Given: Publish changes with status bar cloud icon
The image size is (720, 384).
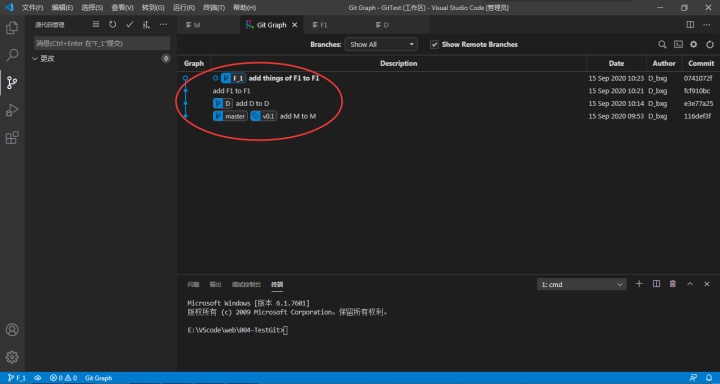Looking at the screenshot, I should tap(38, 378).
